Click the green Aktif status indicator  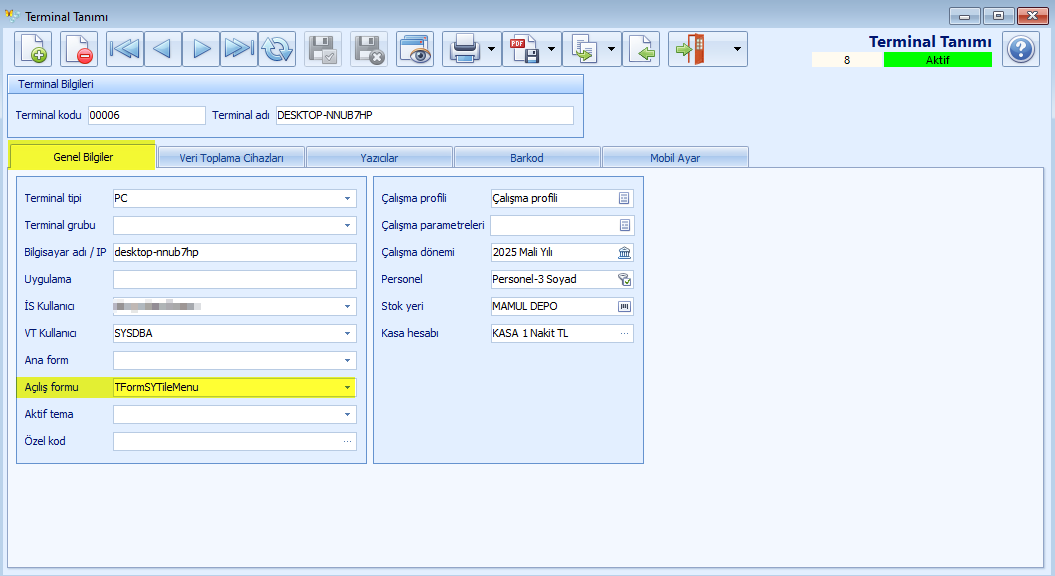point(937,60)
